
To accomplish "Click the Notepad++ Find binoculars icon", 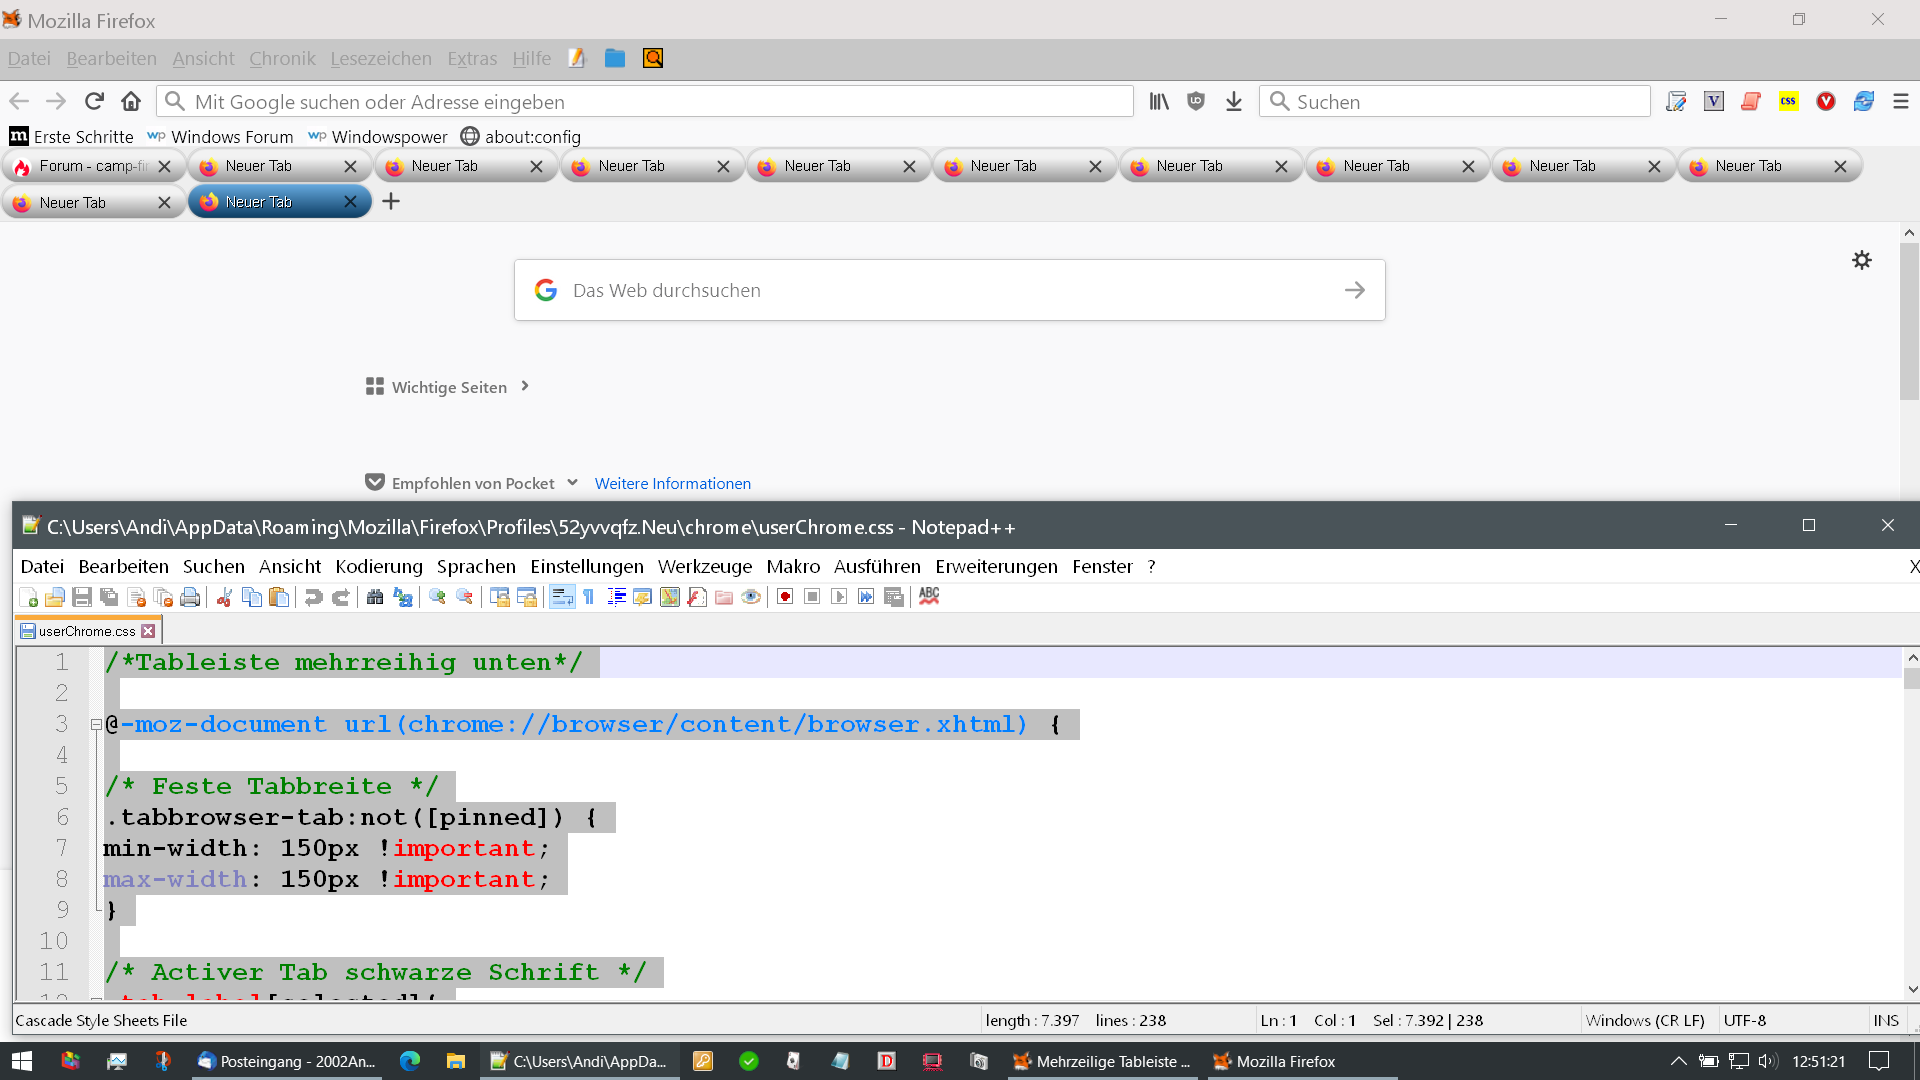I will pyautogui.click(x=375, y=597).
